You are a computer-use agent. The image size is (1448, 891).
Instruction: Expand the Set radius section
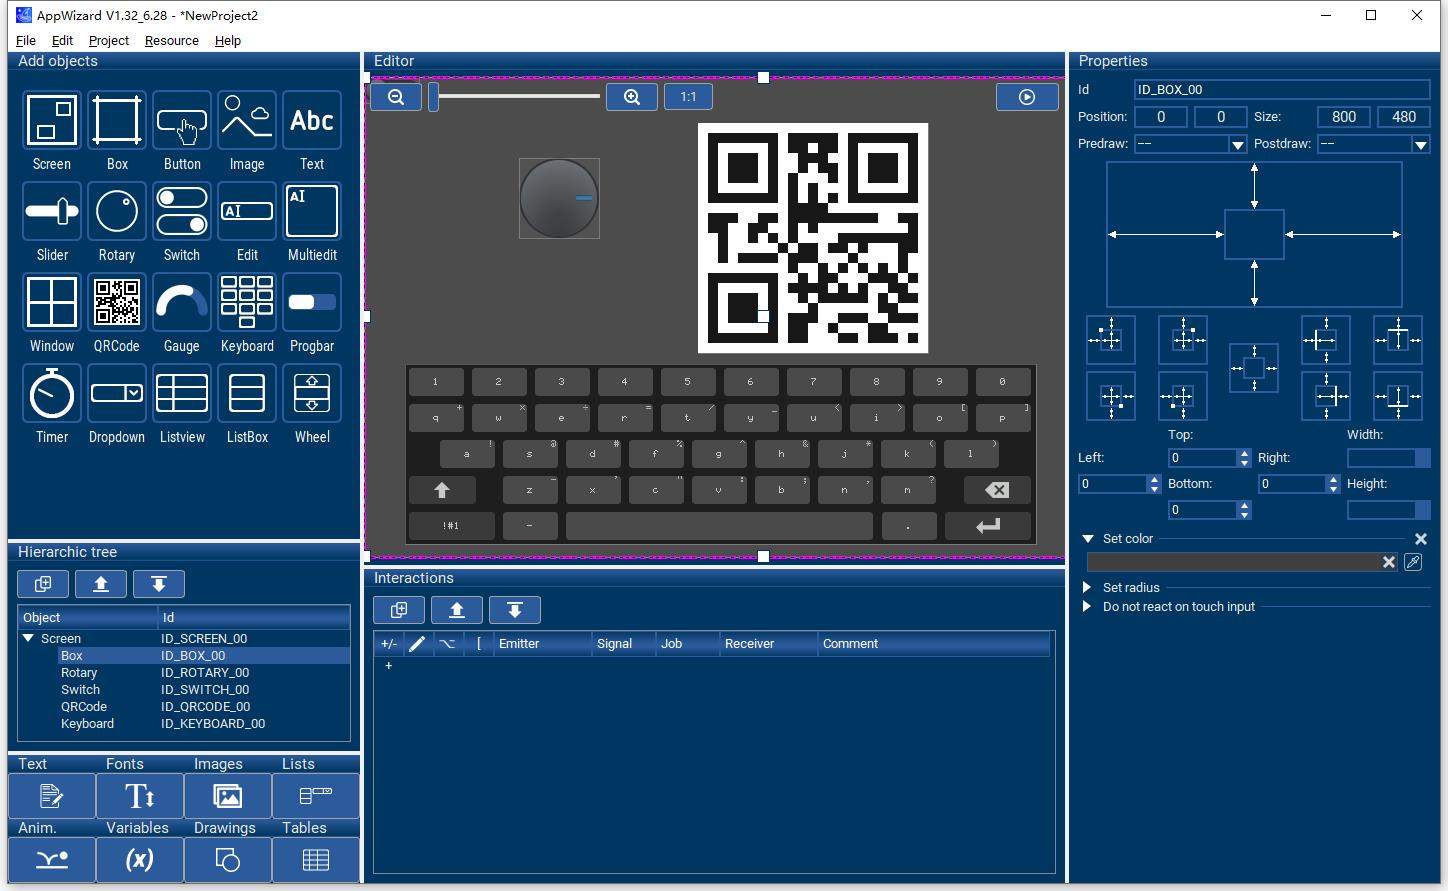pos(1087,588)
